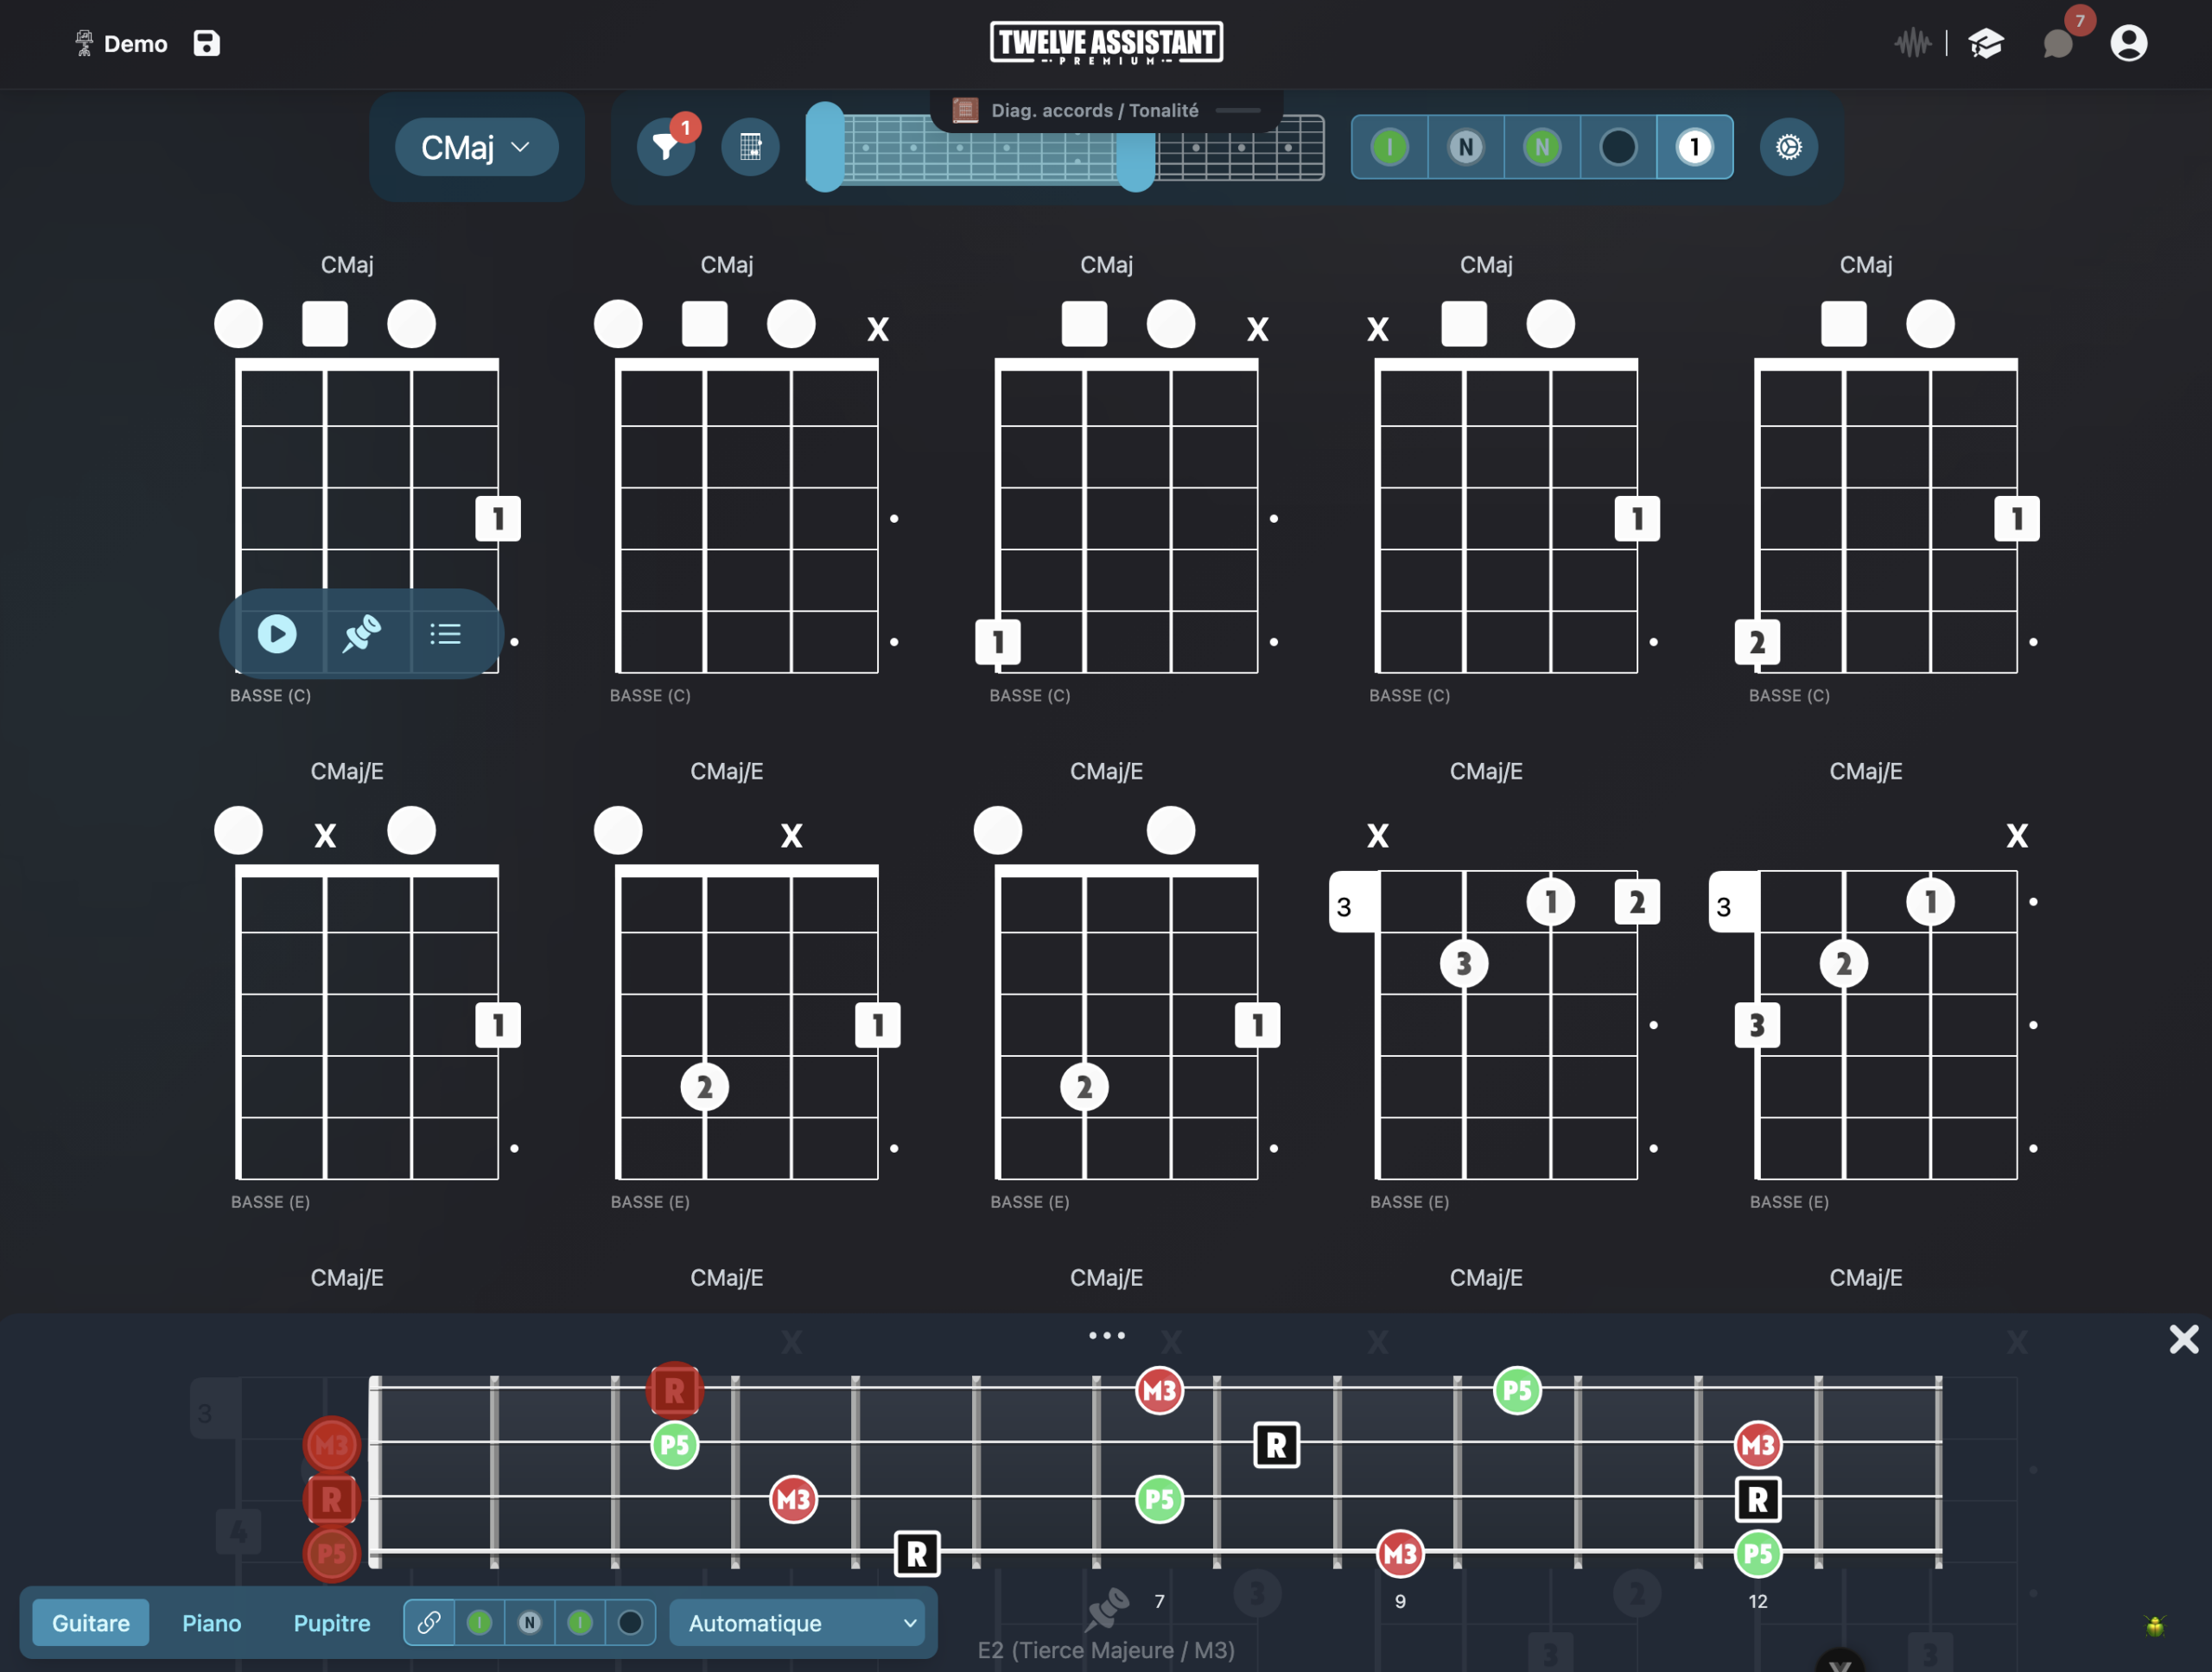Open the user account profile icon
Viewport: 2212px width, 1672px height.
pos(2128,43)
